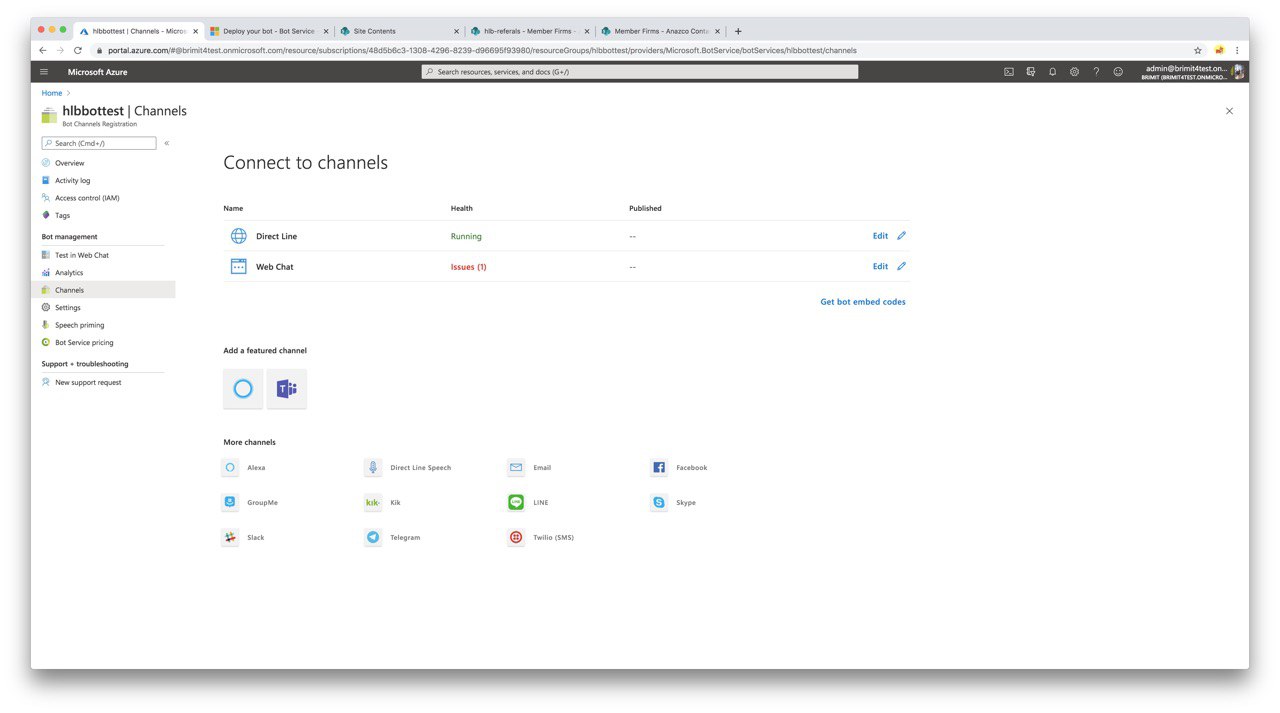1280x713 pixels.
Task: Click the Alexa channel icon
Action: click(230, 468)
